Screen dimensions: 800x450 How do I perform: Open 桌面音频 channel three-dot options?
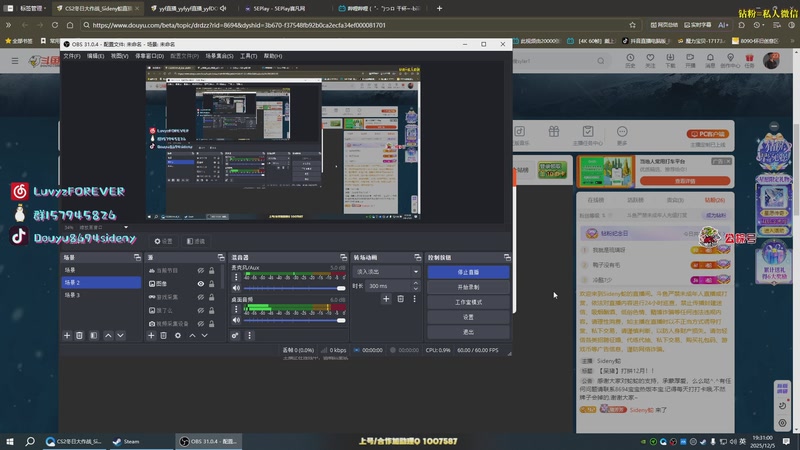click(x=236, y=309)
